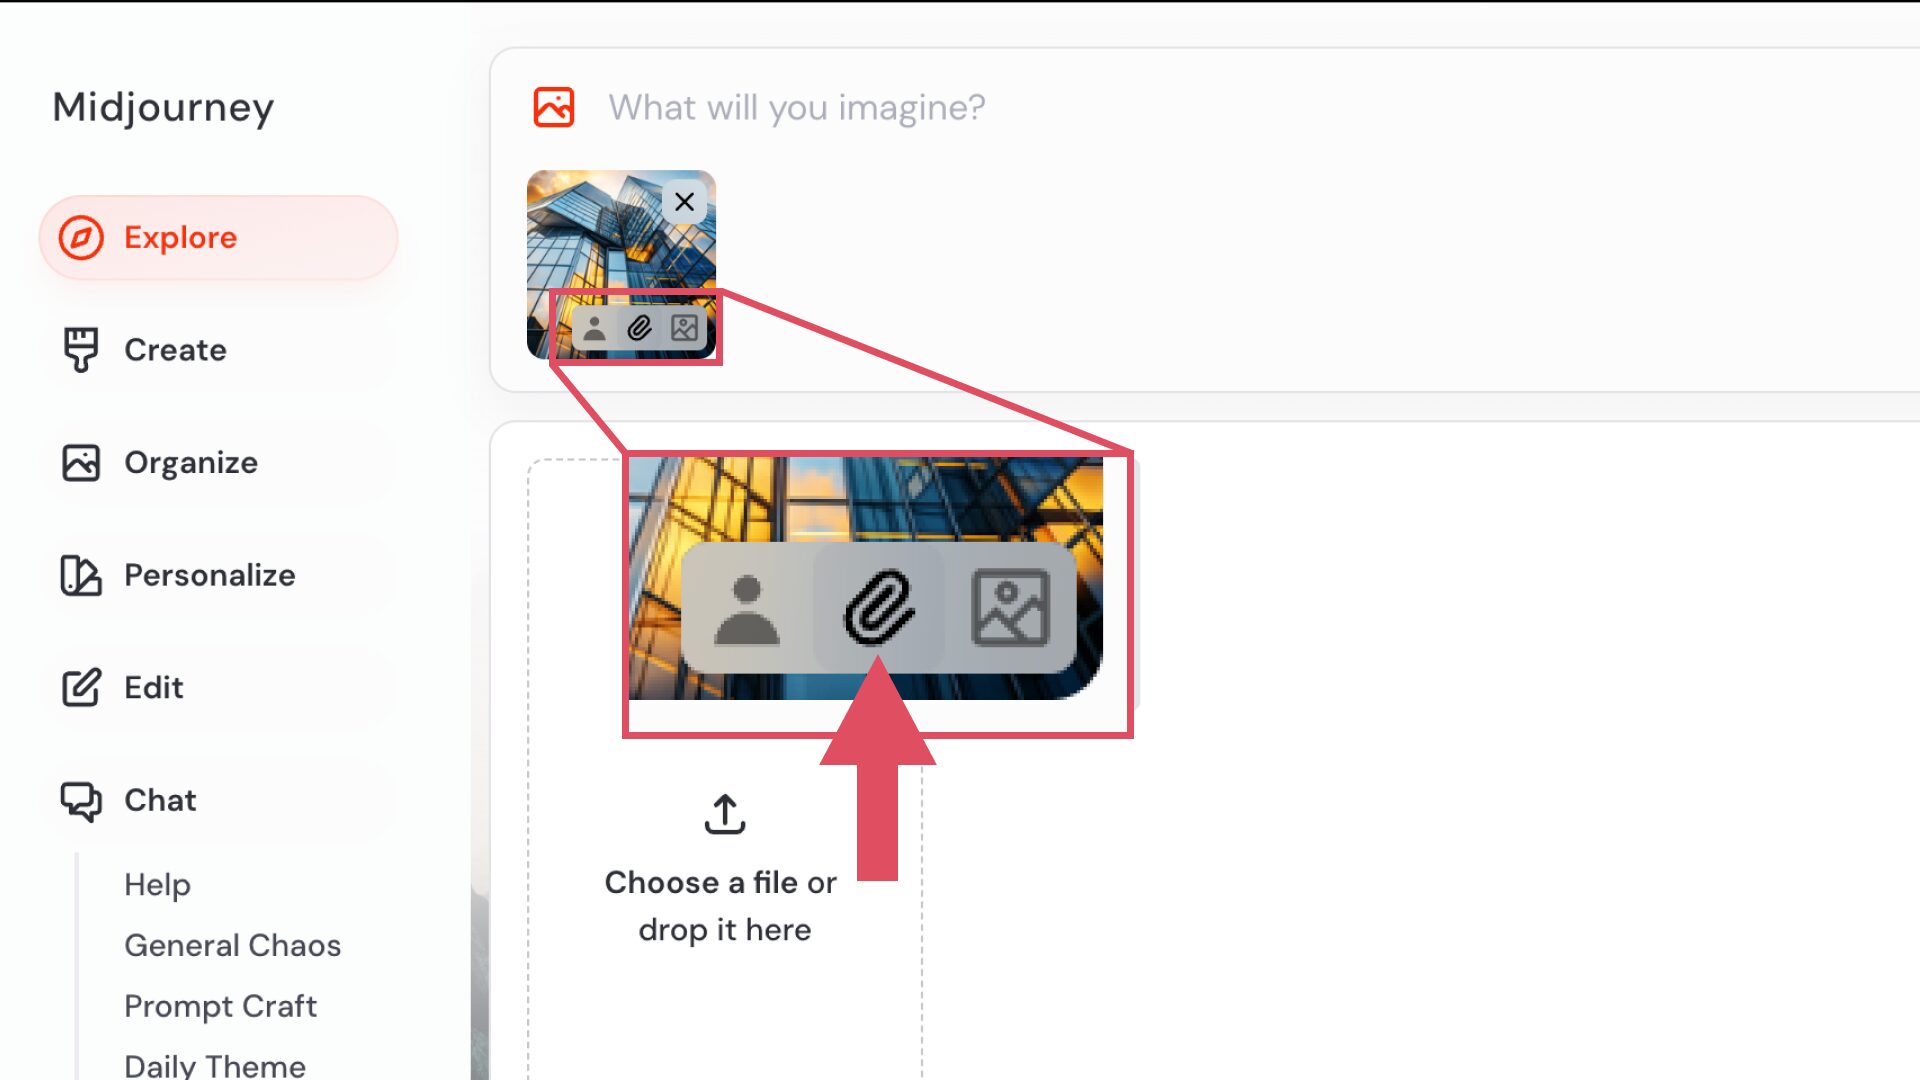Open the Help chat room
This screenshot has height=1080, width=1920.
(157, 885)
